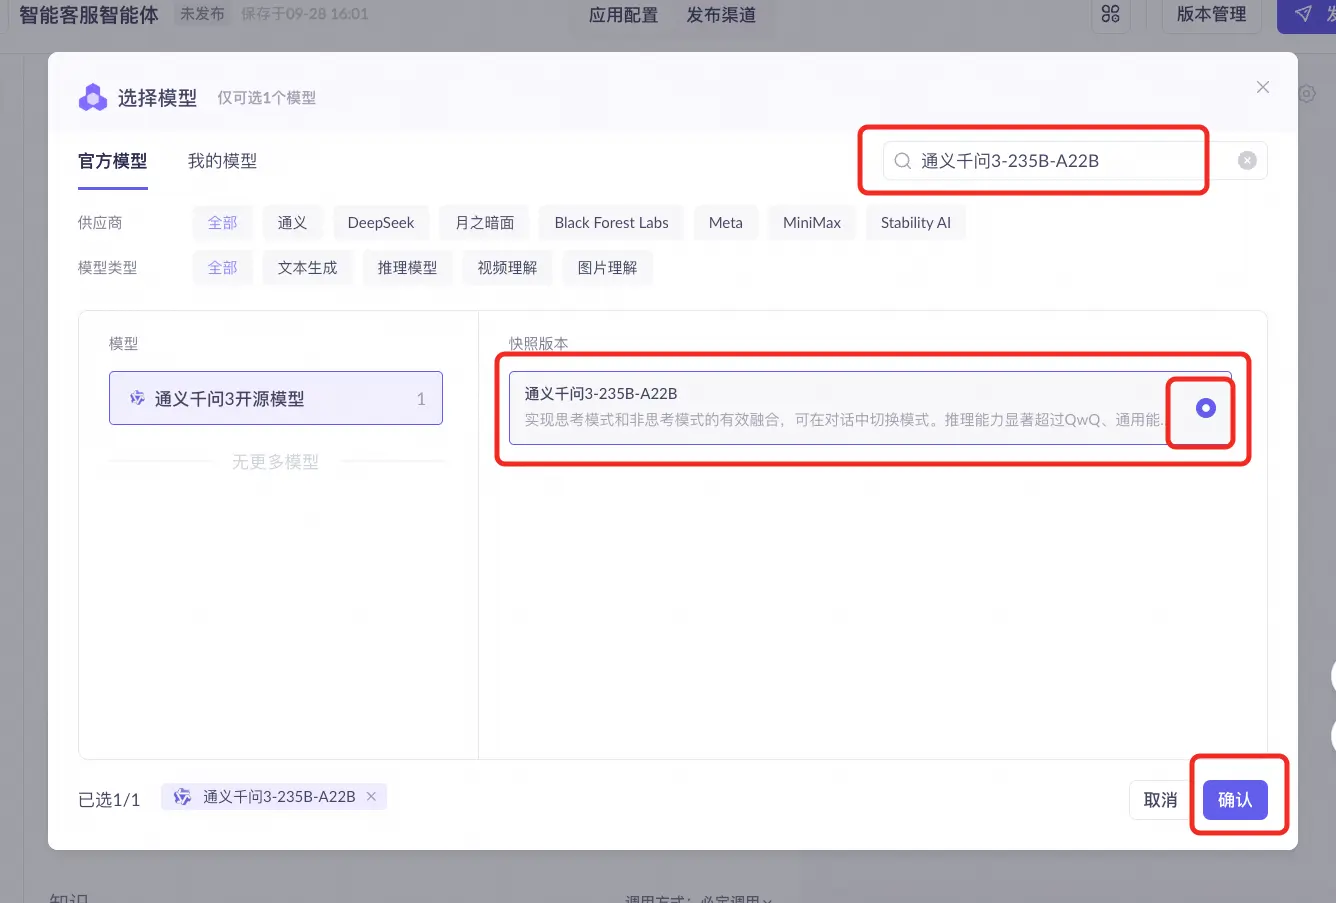
Task: Open the 版本管理 button in header
Action: tap(1211, 14)
